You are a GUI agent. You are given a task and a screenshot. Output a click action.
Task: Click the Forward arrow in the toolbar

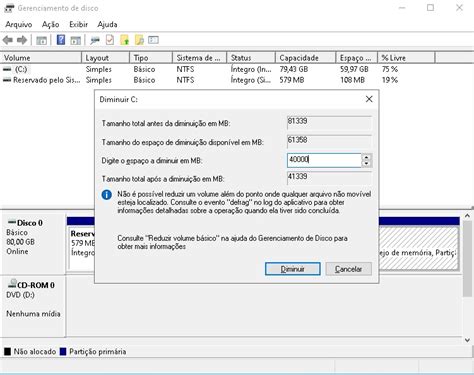click(x=22, y=40)
